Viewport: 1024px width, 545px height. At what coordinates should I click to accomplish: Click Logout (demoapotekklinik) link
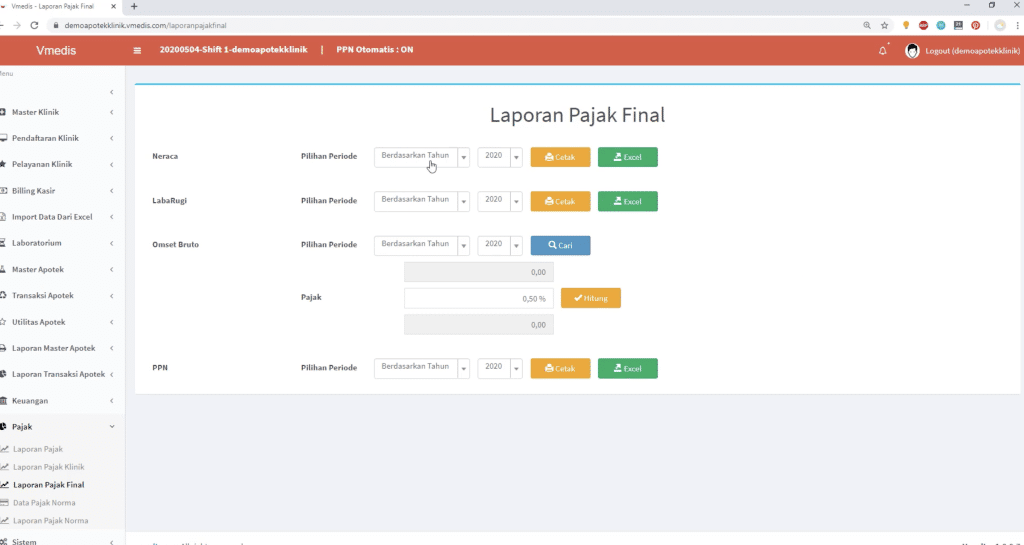pyautogui.click(x=972, y=51)
